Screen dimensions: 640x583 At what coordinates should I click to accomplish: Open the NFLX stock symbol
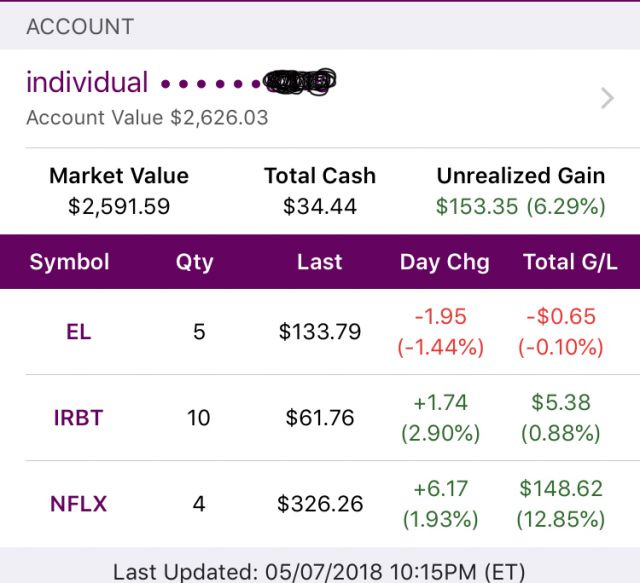tap(78, 504)
